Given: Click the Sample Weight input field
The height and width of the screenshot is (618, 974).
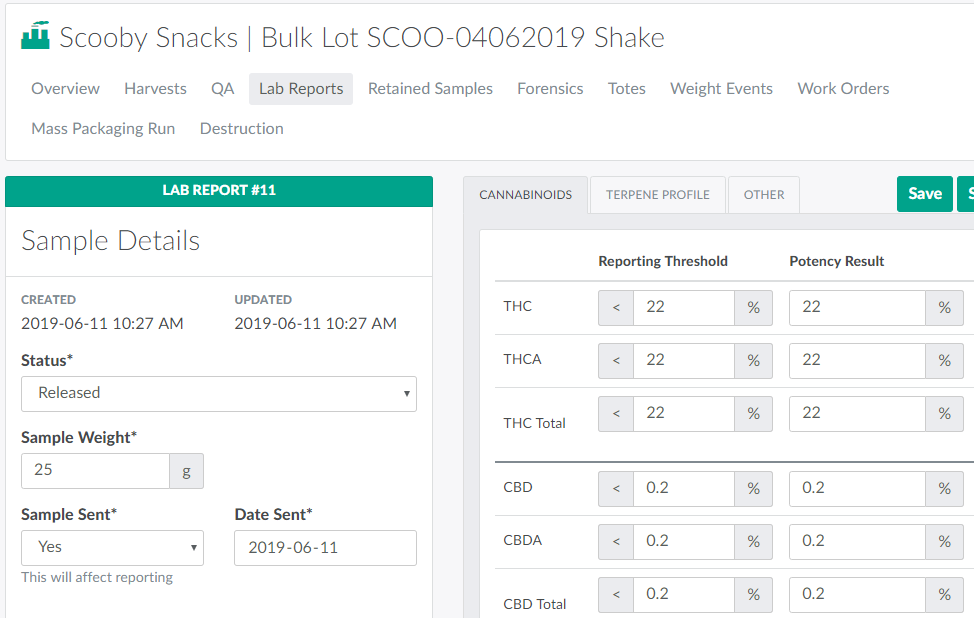Looking at the screenshot, I should pos(95,471).
